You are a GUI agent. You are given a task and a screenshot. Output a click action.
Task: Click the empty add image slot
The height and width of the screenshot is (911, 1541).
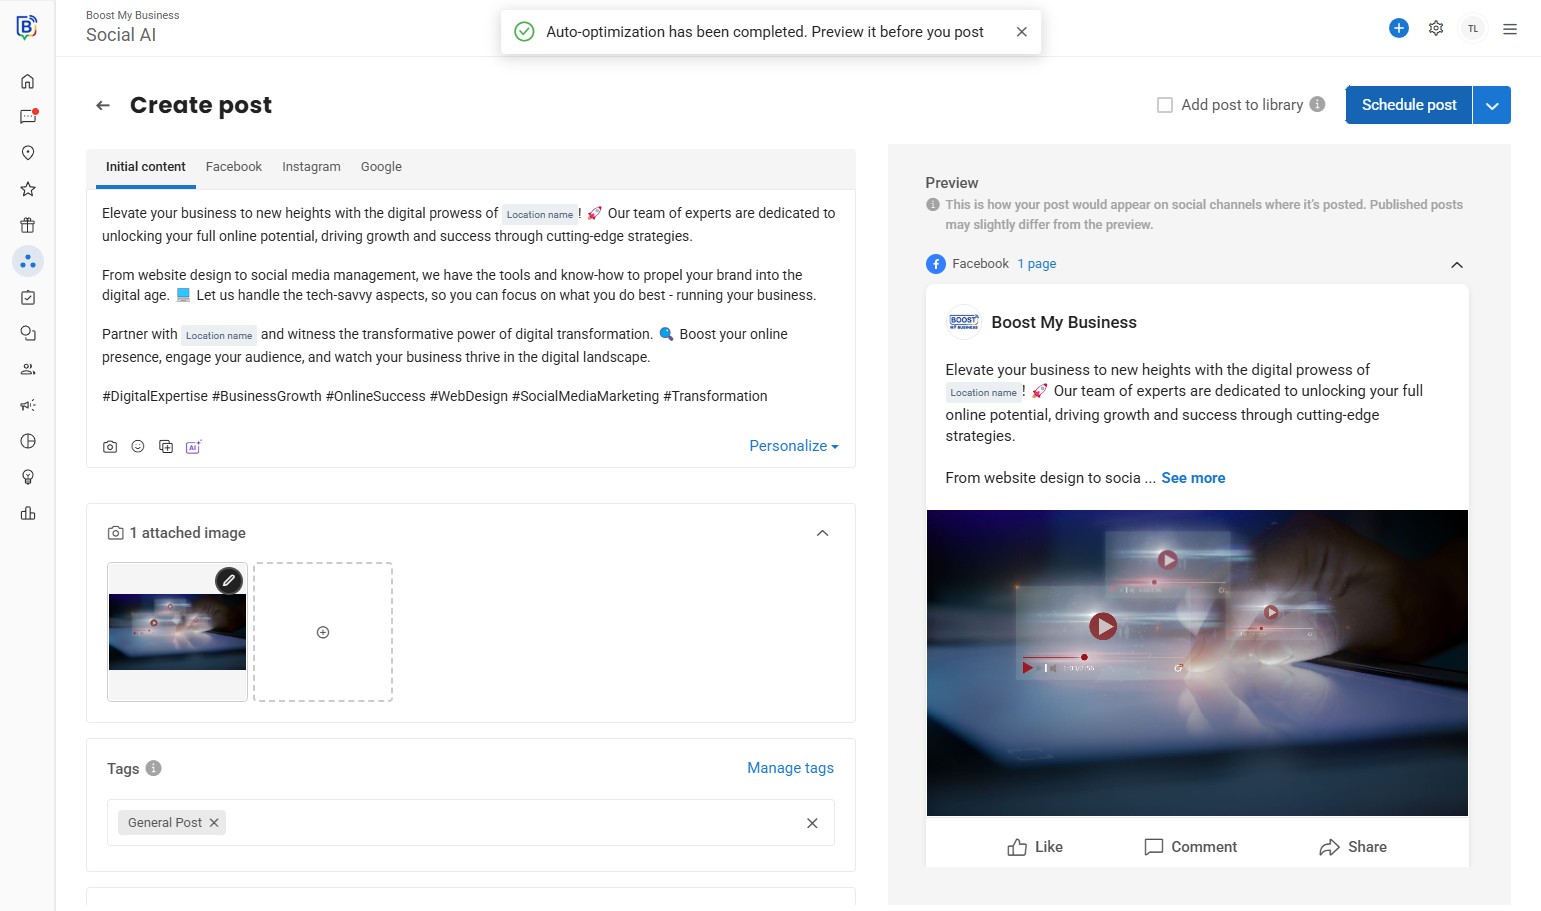point(323,632)
